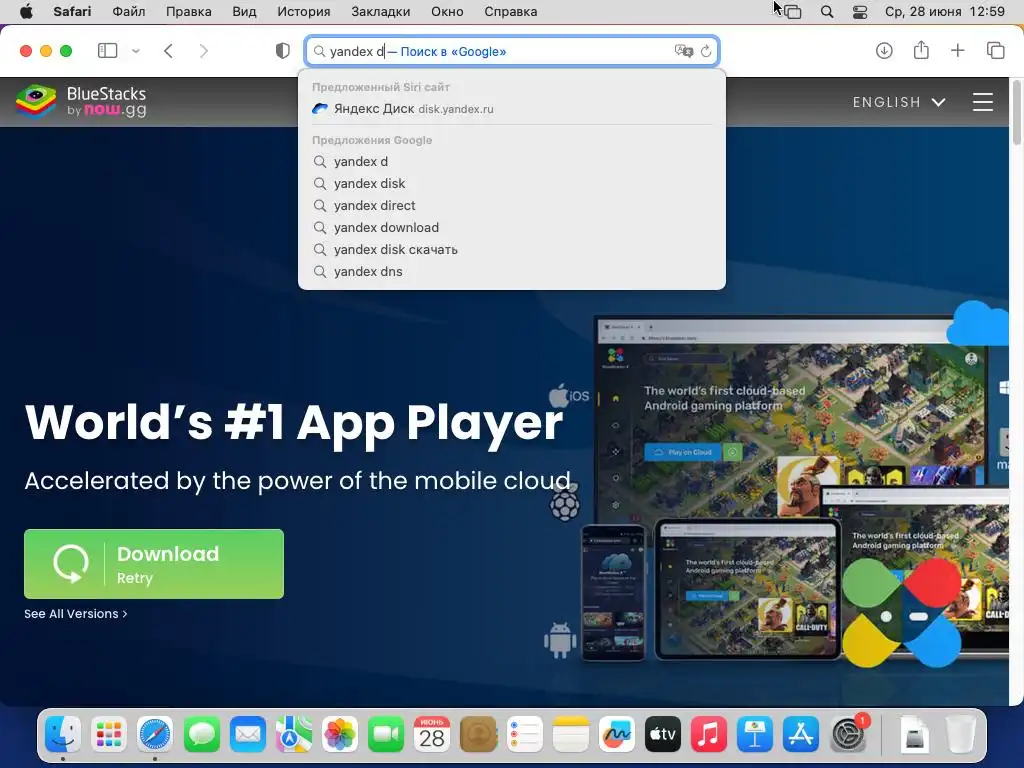Click the address bar with 'yandex d'

click(x=511, y=51)
